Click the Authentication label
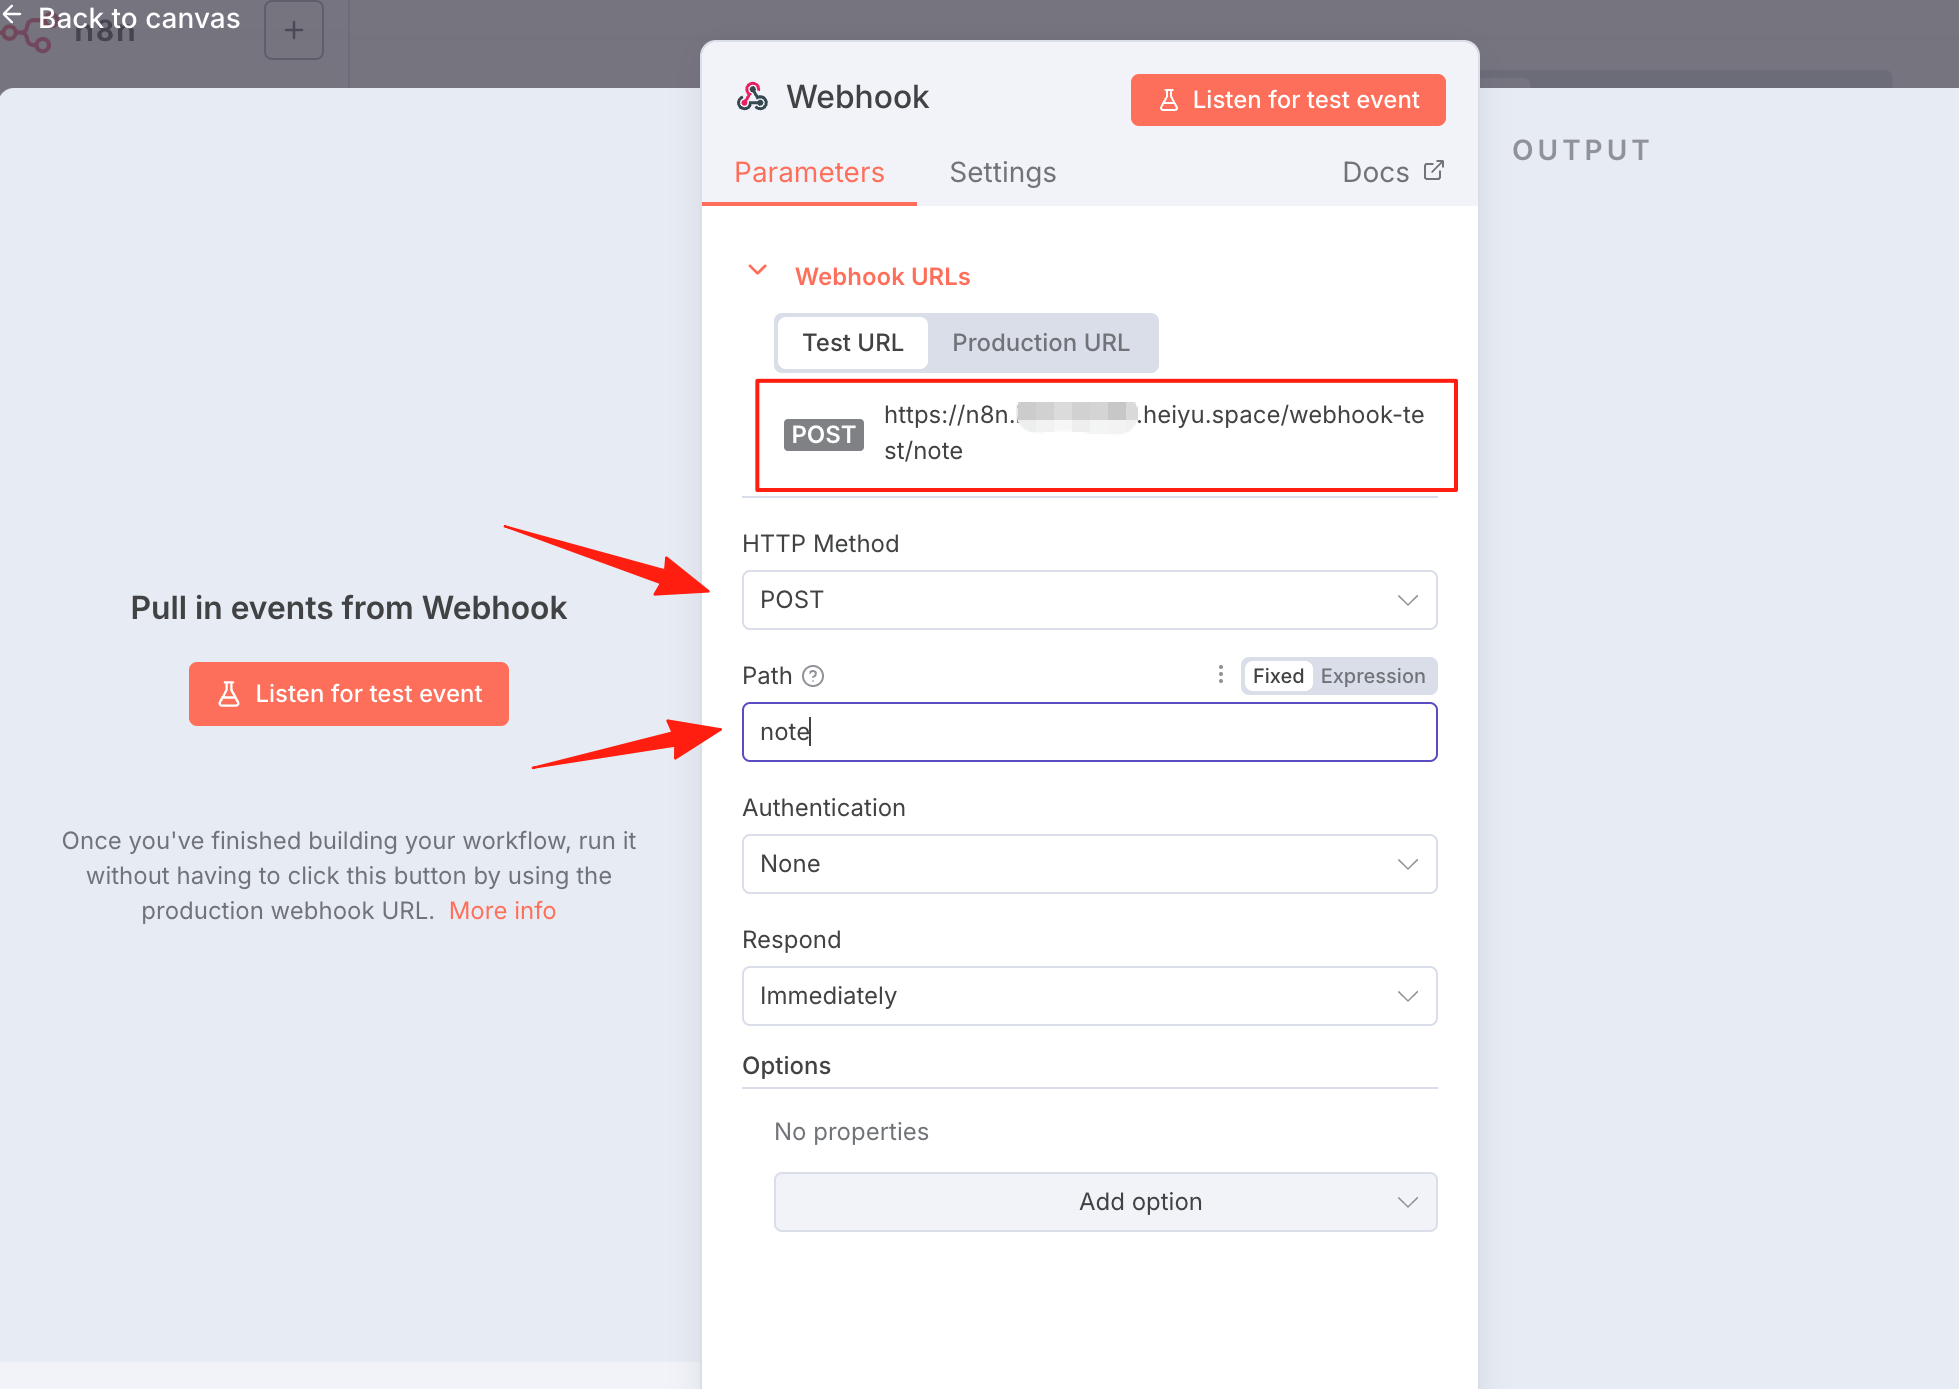1960x1390 pixels. pyautogui.click(x=824, y=808)
